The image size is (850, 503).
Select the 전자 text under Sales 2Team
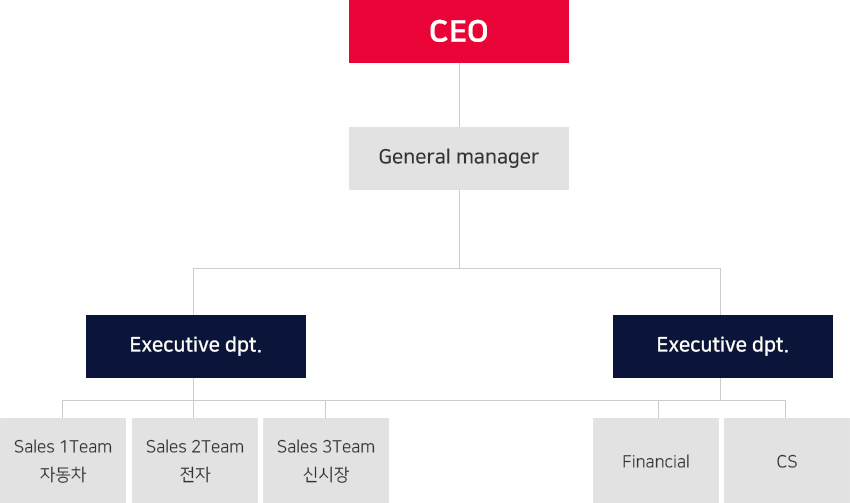(x=195, y=474)
